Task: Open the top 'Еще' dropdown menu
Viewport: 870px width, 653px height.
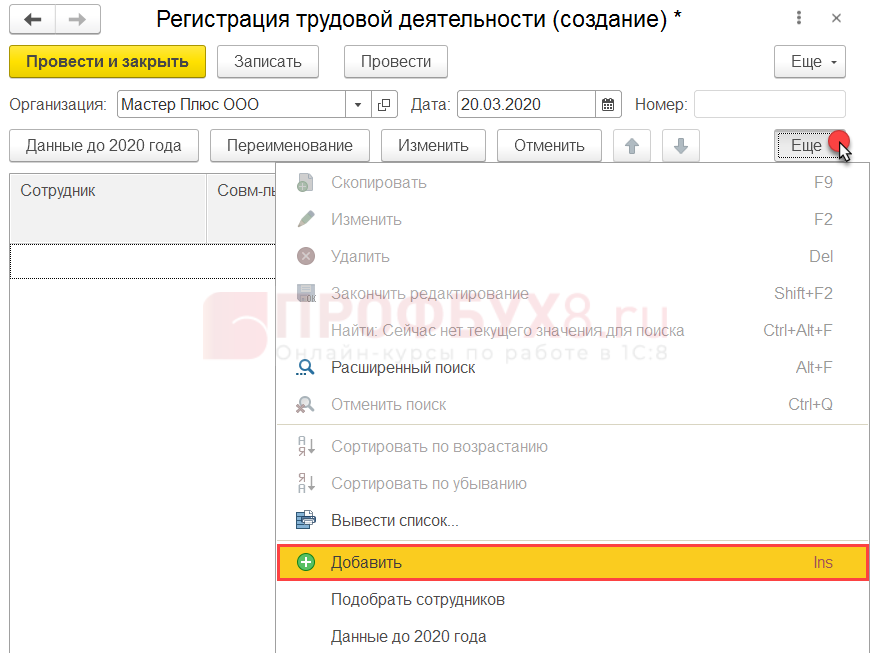Action: pos(810,62)
